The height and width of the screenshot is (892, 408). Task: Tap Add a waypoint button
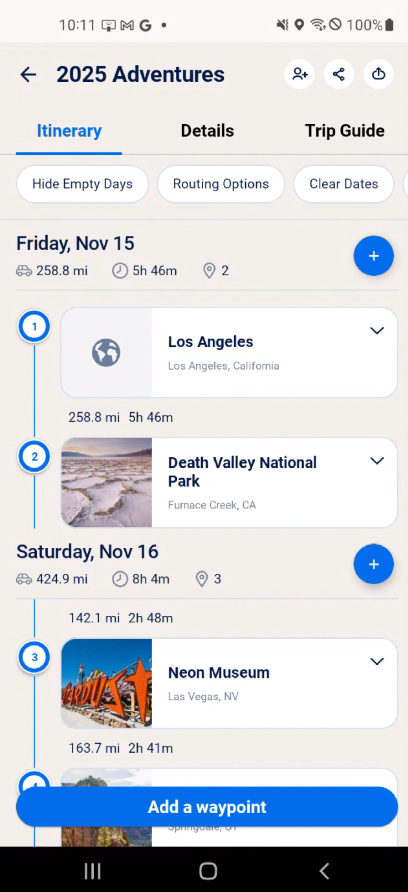pos(207,807)
